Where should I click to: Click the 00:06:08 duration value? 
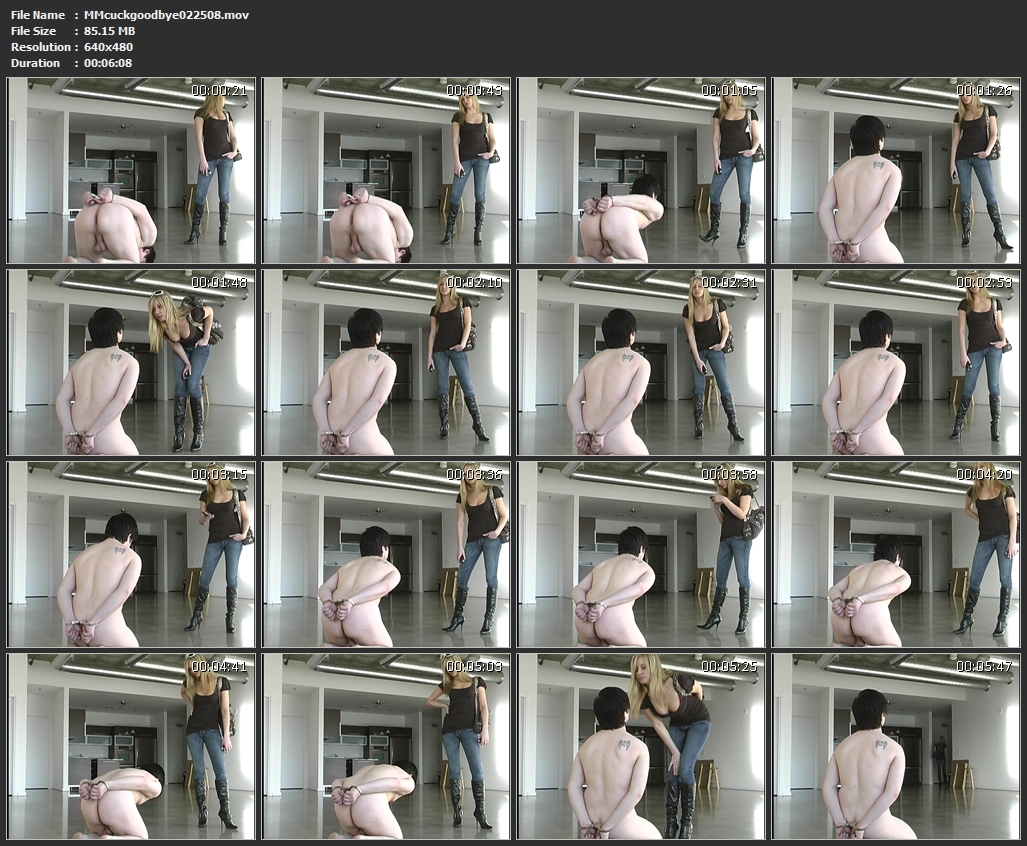(109, 63)
